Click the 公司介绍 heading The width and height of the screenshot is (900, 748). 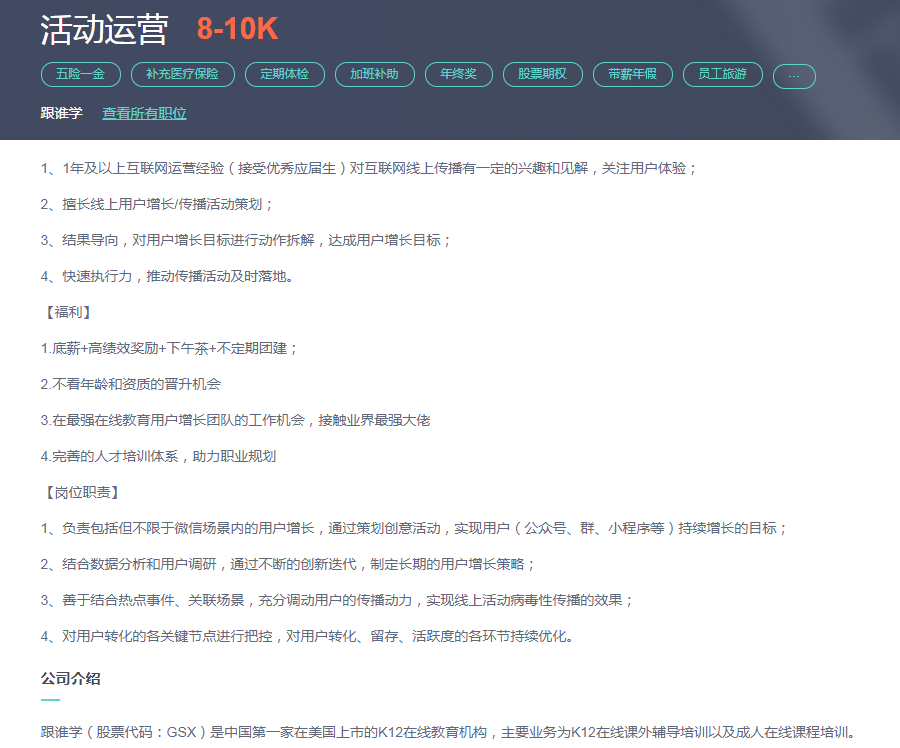coord(71,679)
